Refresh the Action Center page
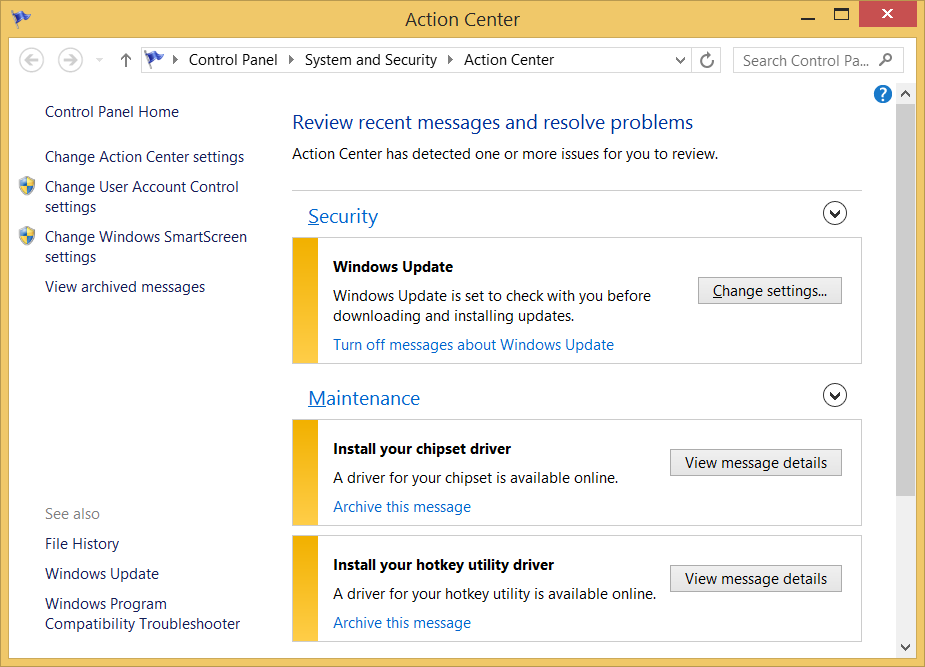The height and width of the screenshot is (667, 925). [x=707, y=60]
